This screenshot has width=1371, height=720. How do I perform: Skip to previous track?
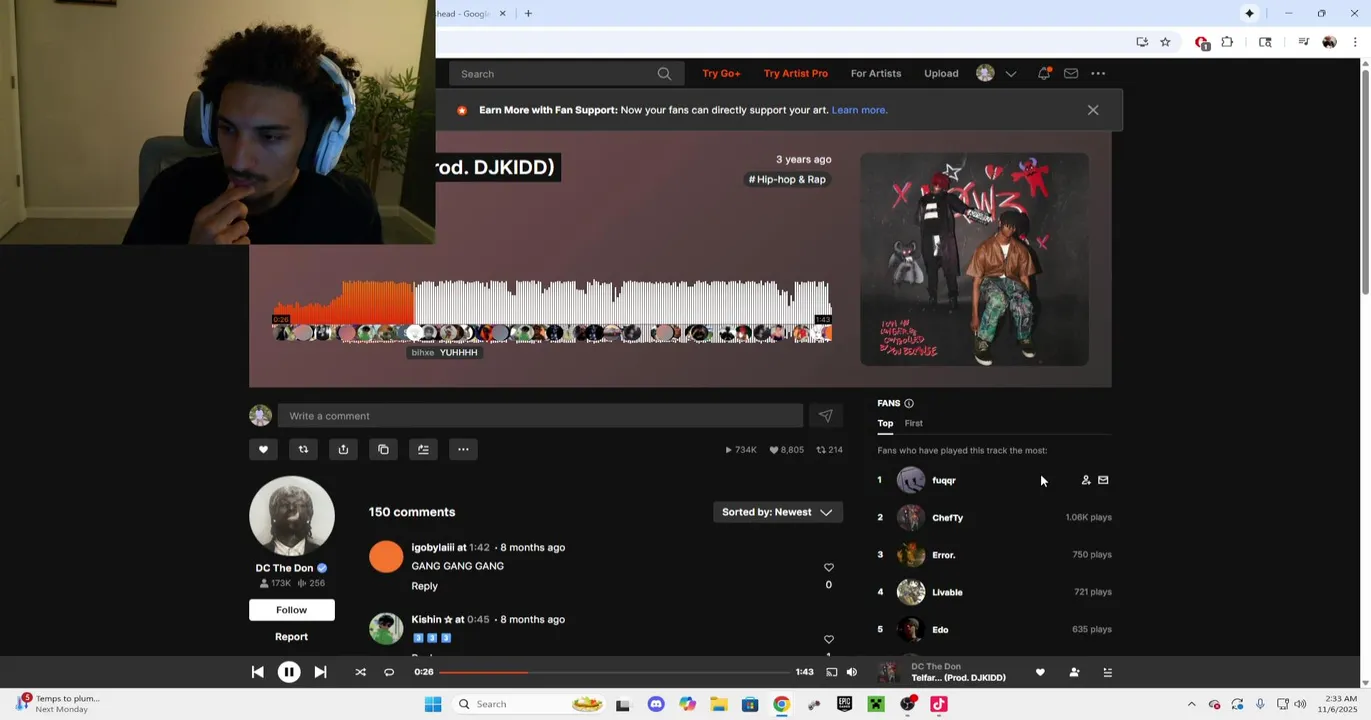tap(257, 673)
